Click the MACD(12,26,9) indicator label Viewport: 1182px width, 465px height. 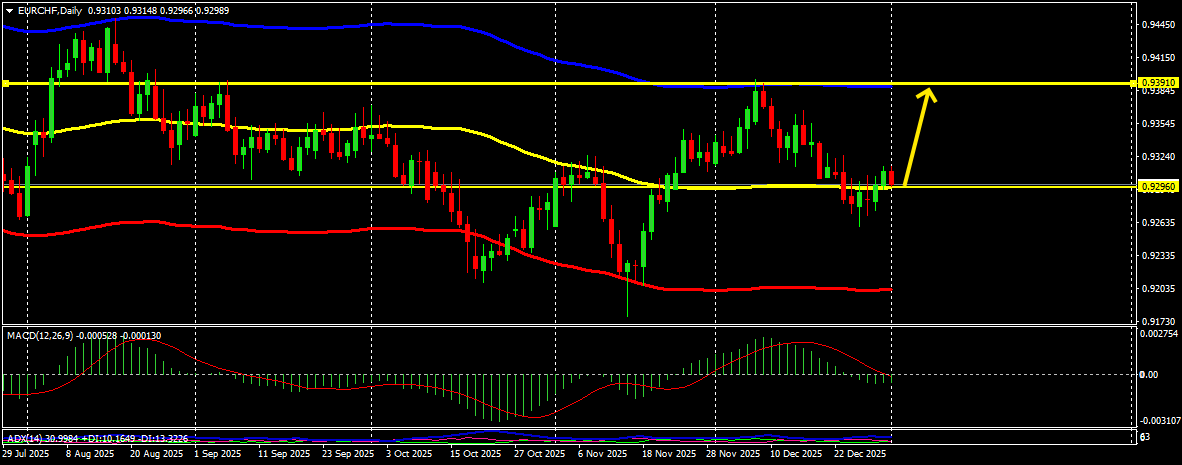point(40,335)
